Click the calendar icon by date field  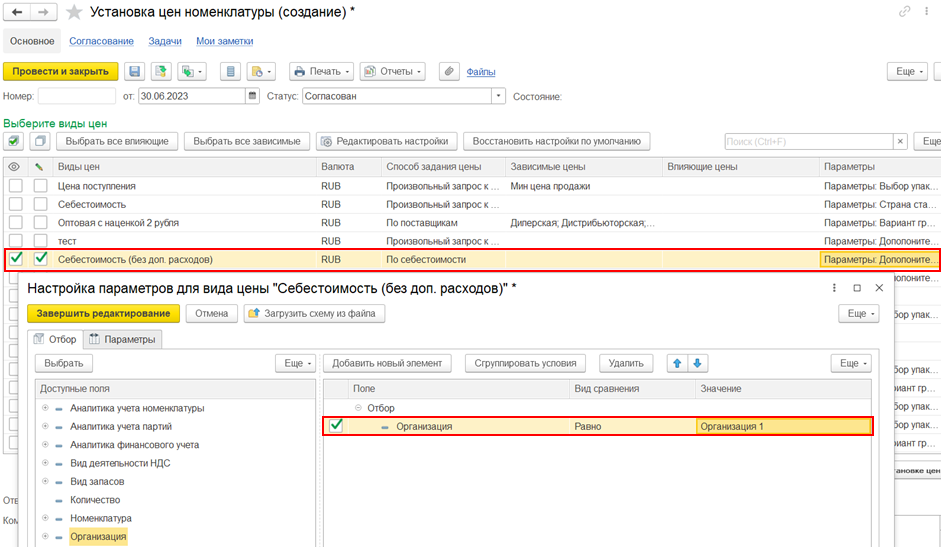pyautogui.click(x=252, y=97)
